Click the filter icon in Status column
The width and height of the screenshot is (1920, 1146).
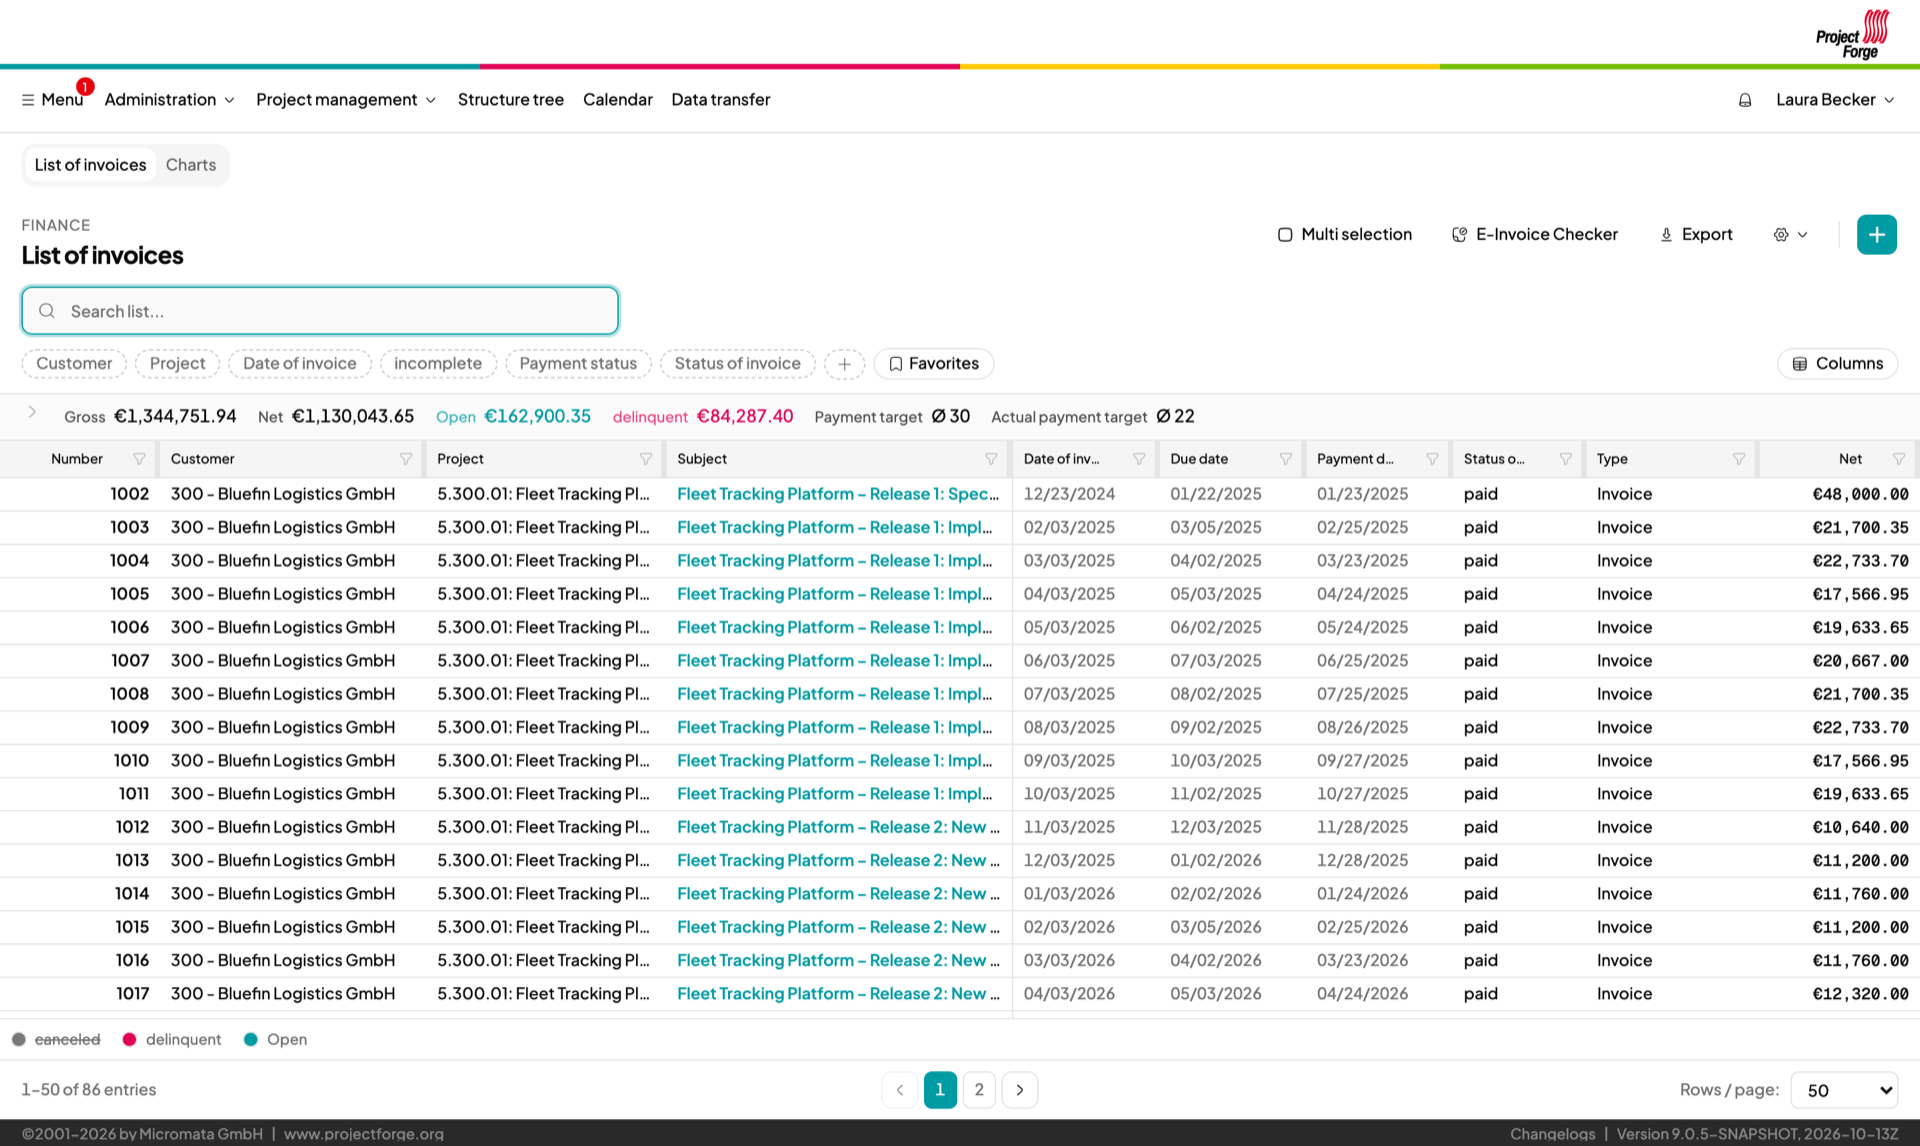pos(1566,459)
